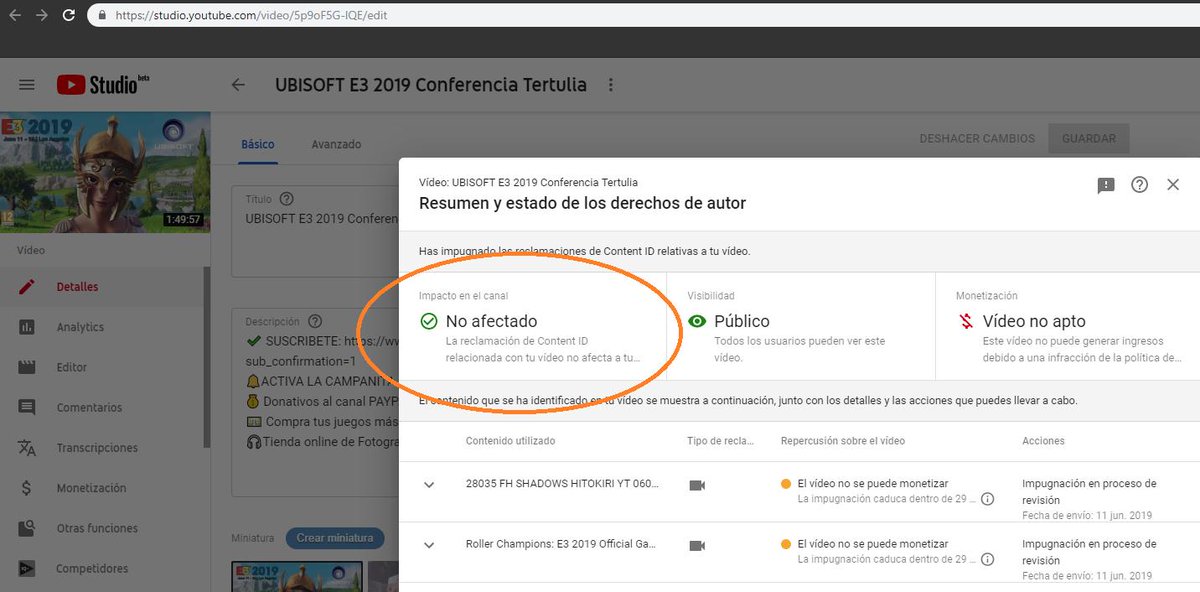Click the info icon on 28035 FH SHADOWS row
The width and height of the screenshot is (1200, 592).
(987, 499)
